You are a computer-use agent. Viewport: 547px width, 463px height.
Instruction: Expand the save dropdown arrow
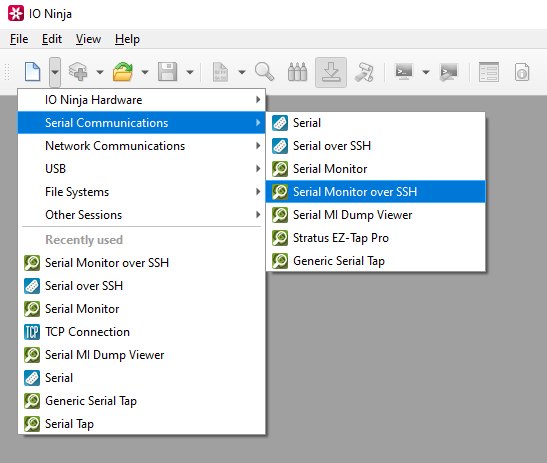190,72
